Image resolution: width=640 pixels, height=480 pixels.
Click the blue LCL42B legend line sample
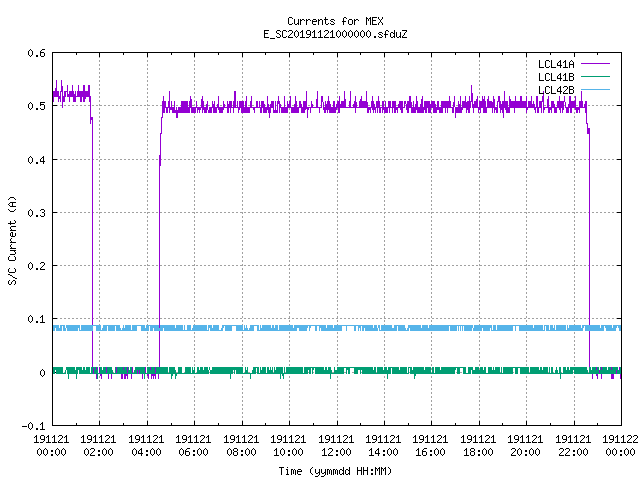click(x=595, y=89)
